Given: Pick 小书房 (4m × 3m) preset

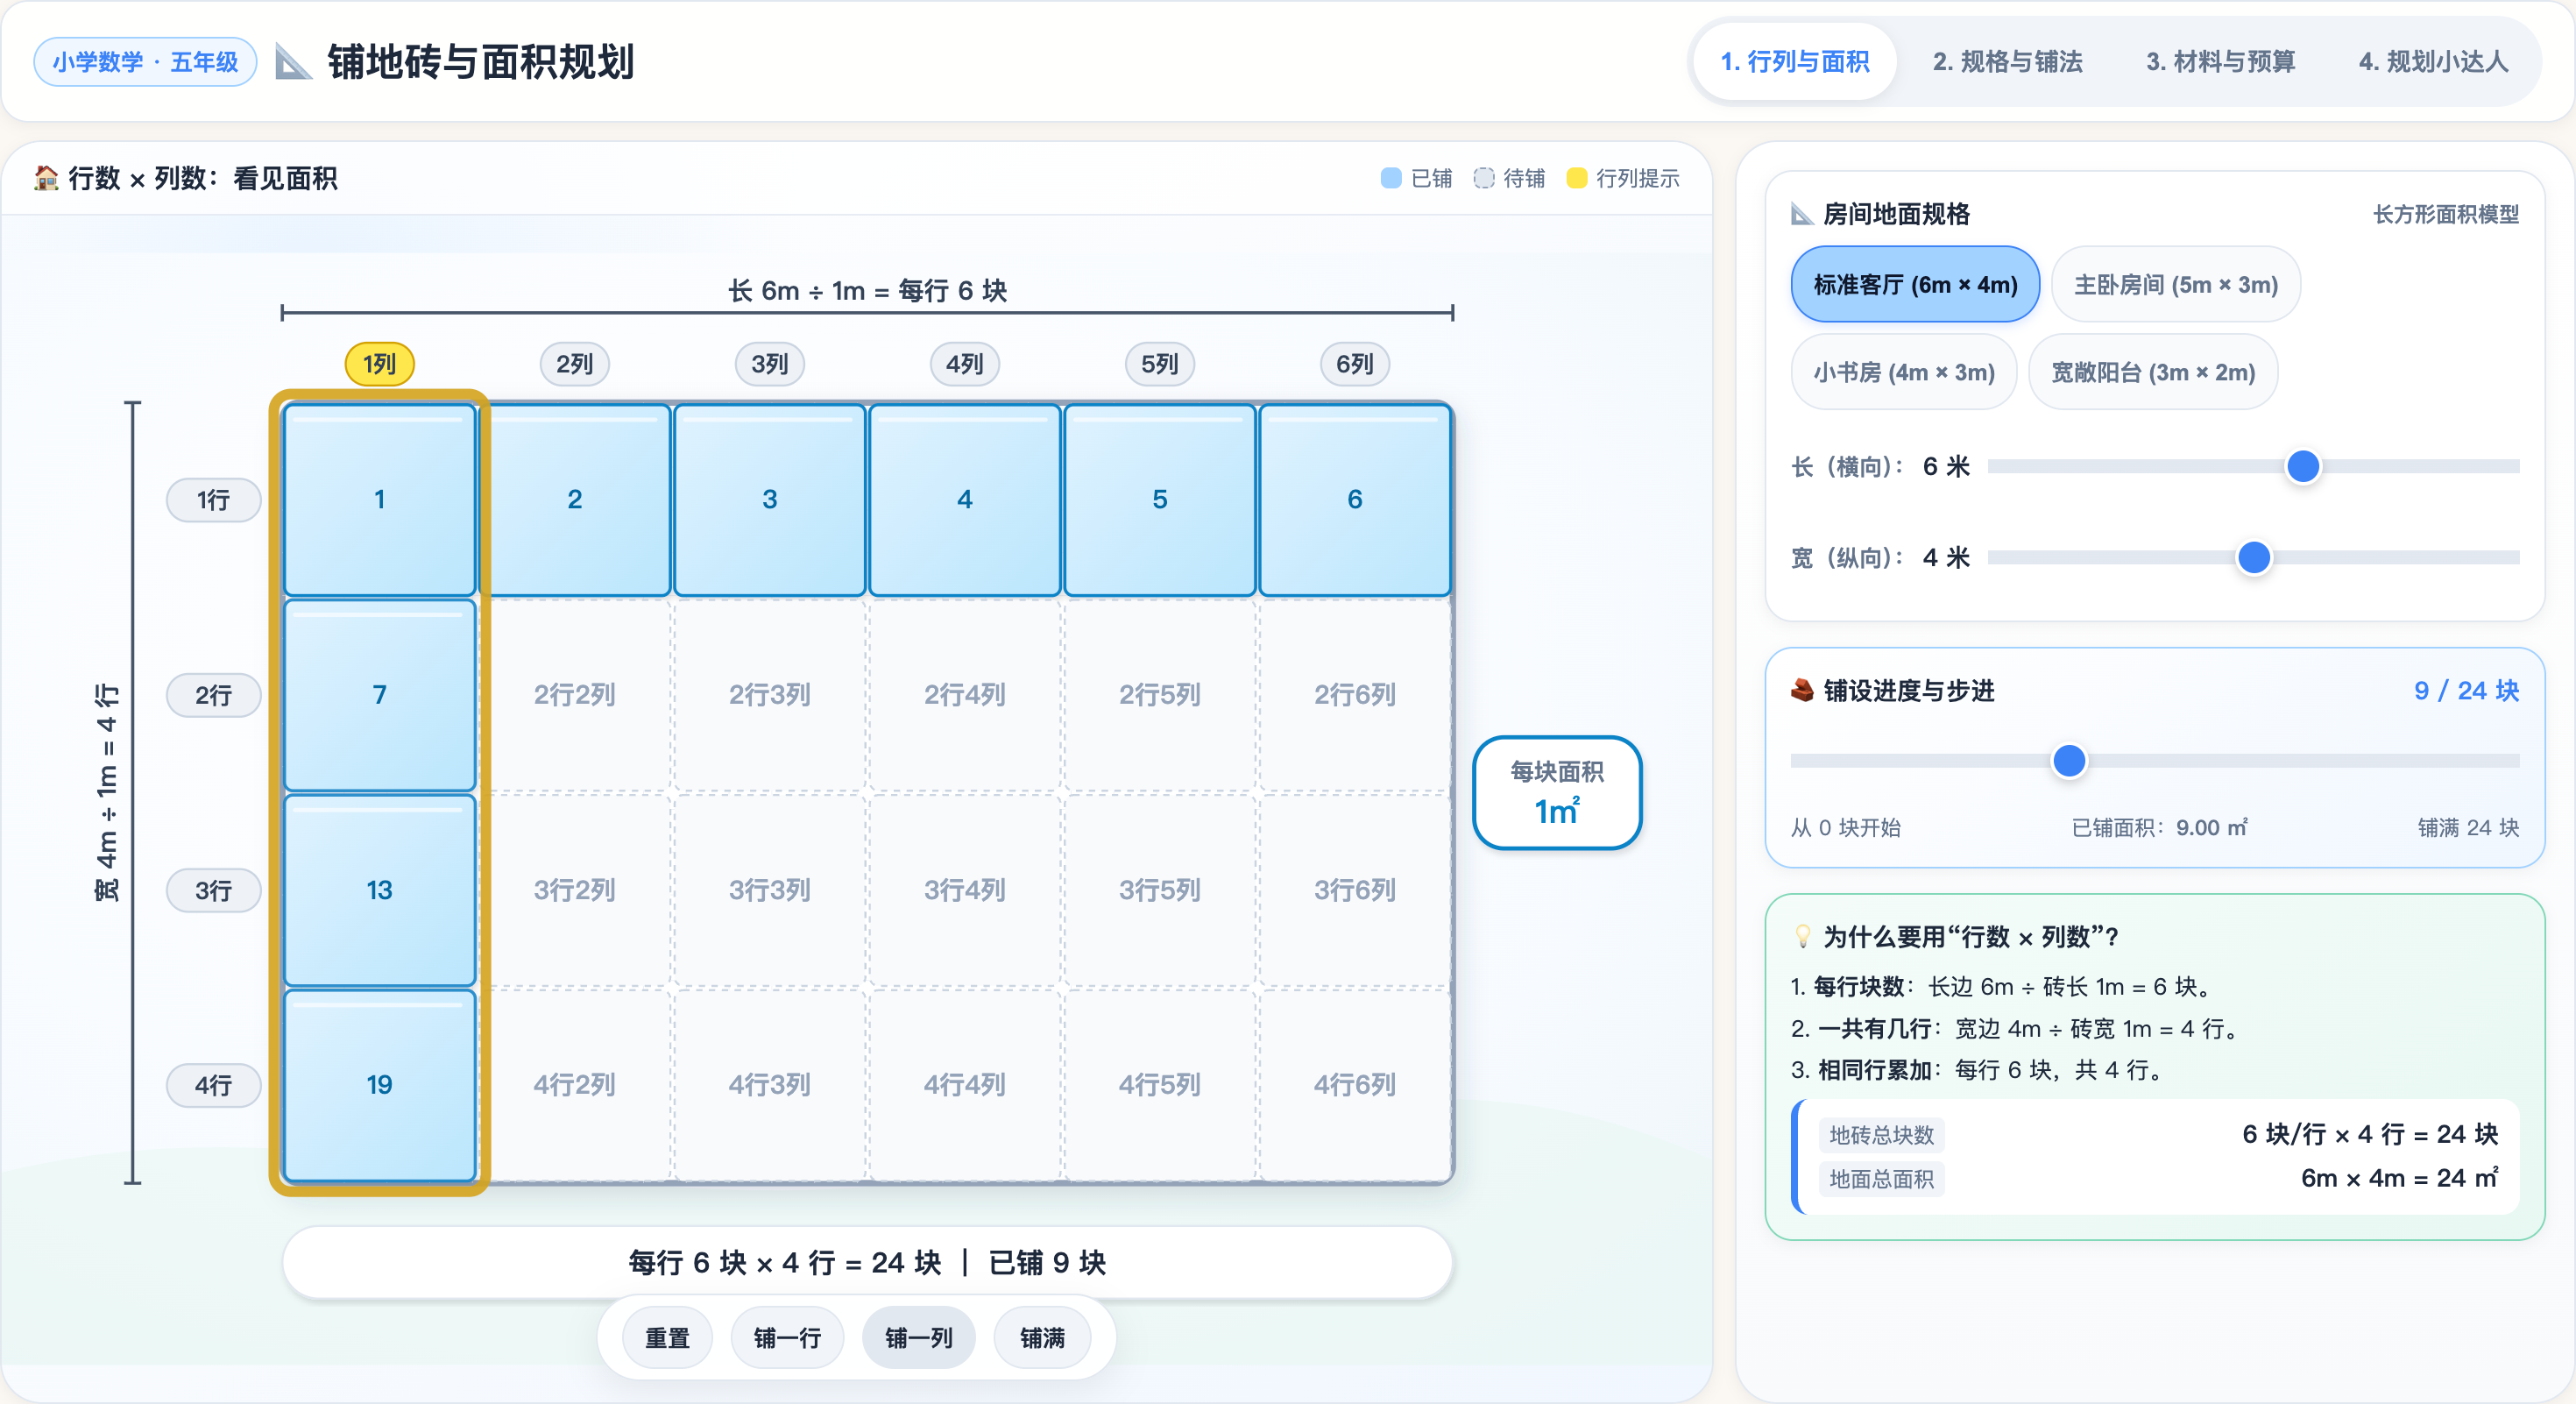Looking at the screenshot, I should pos(1903,372).
